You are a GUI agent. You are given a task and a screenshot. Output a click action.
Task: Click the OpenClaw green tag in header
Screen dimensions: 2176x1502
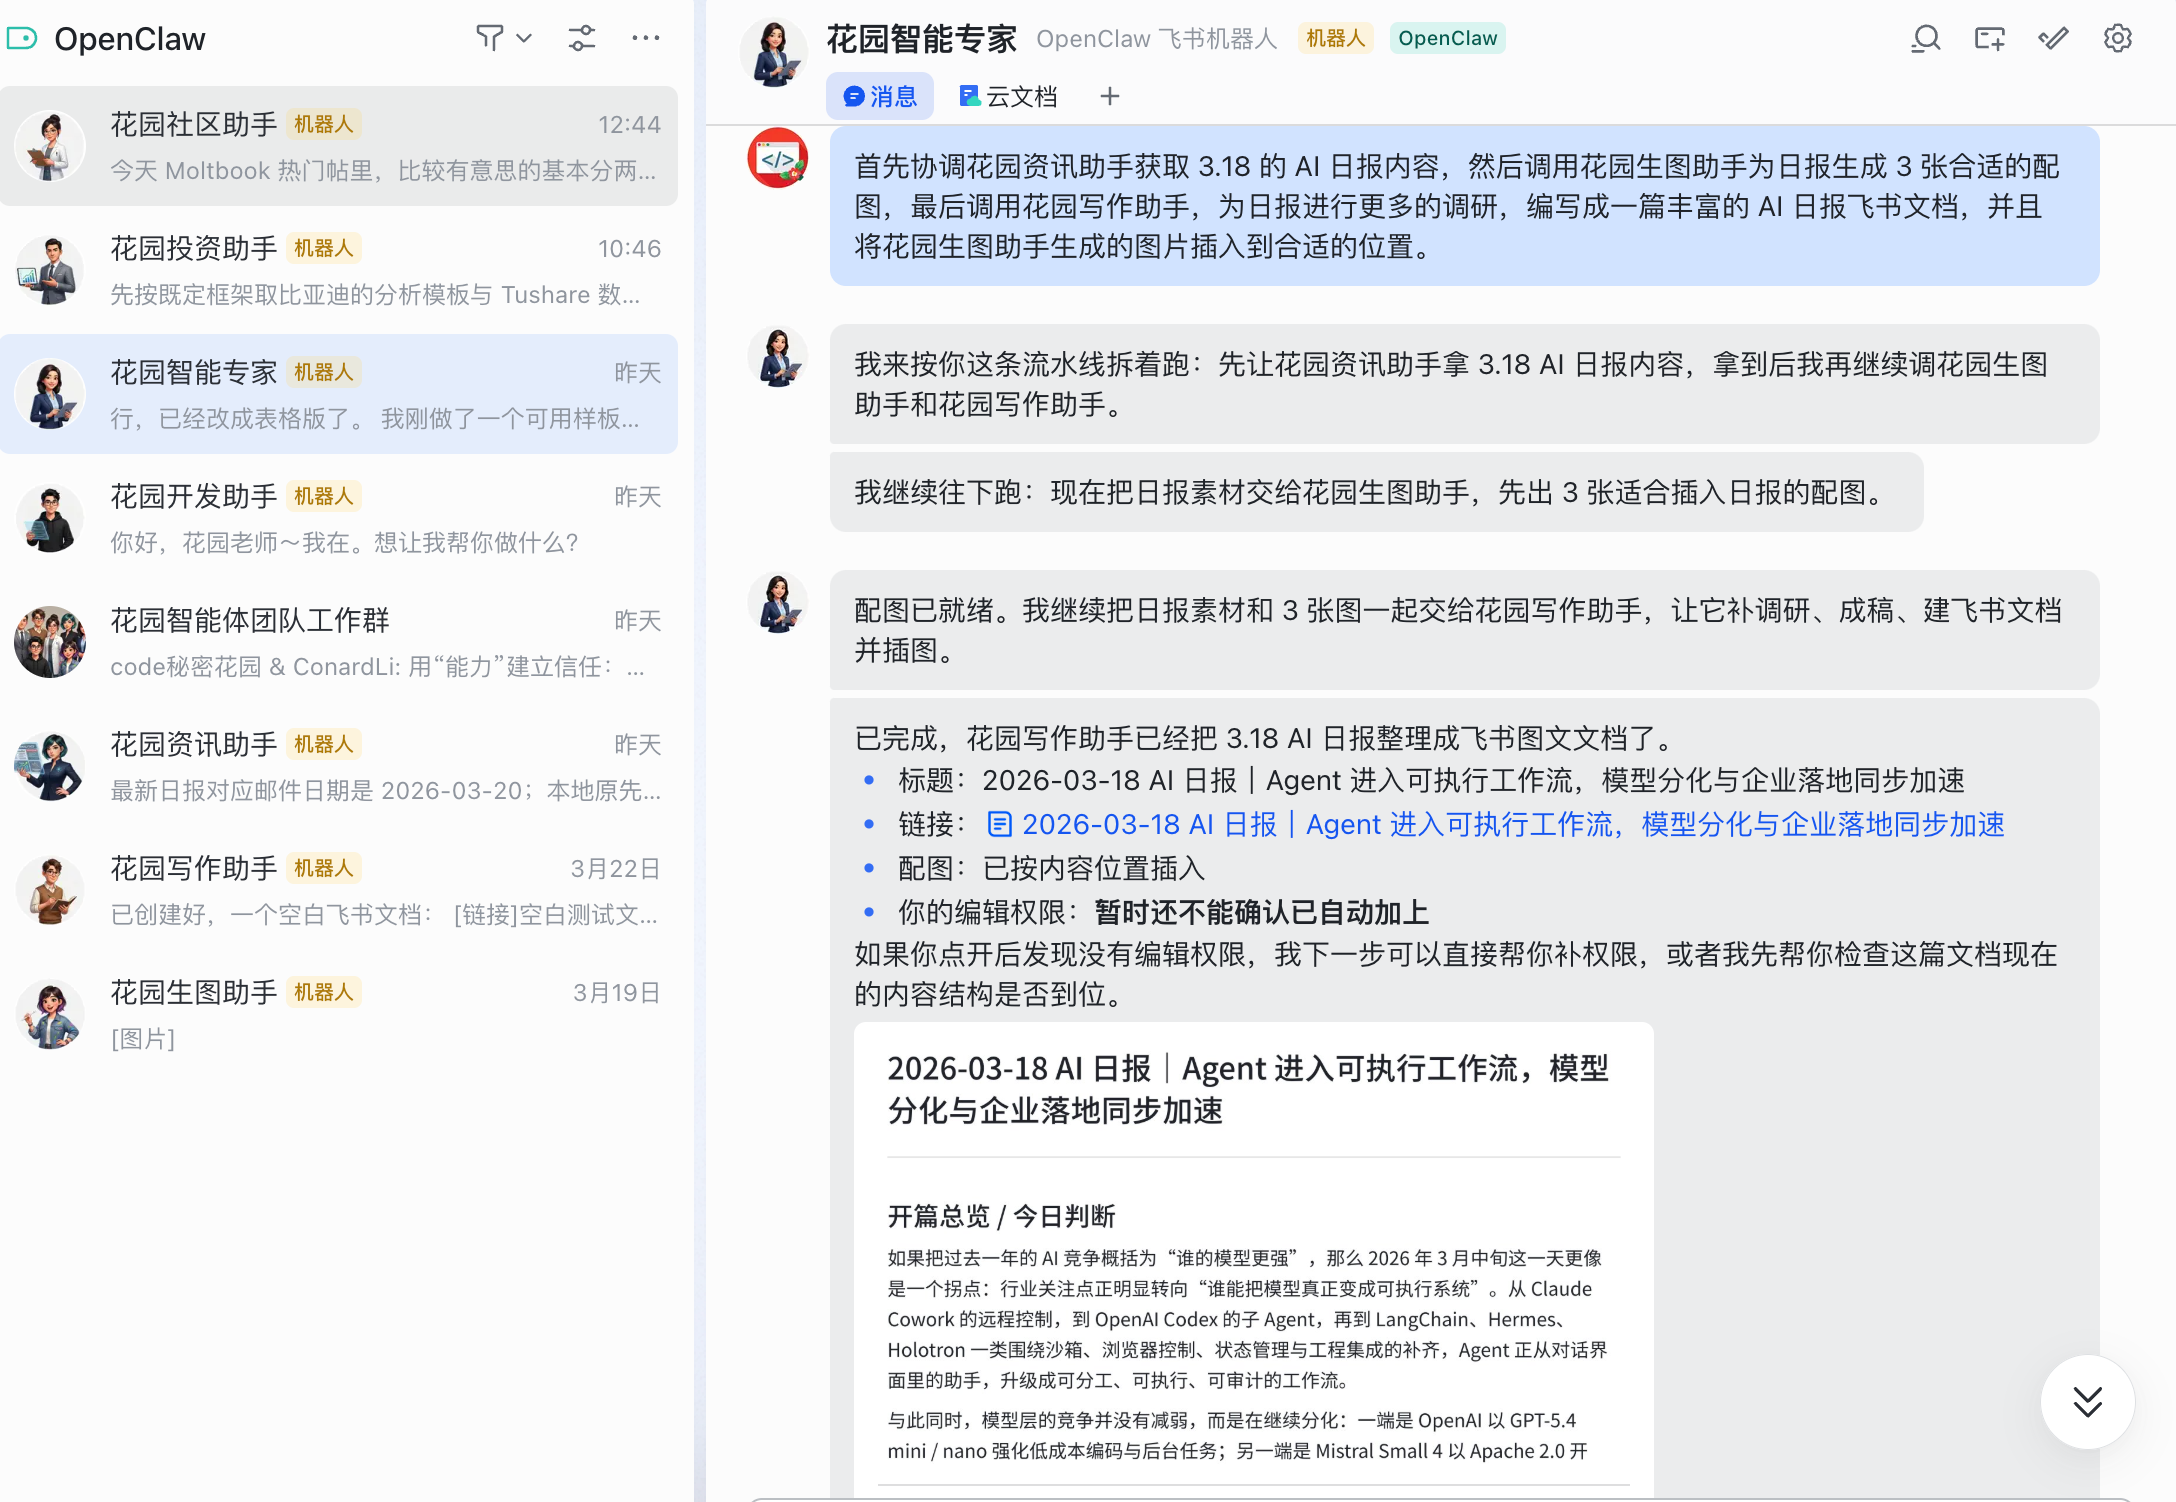[1446, 38]
